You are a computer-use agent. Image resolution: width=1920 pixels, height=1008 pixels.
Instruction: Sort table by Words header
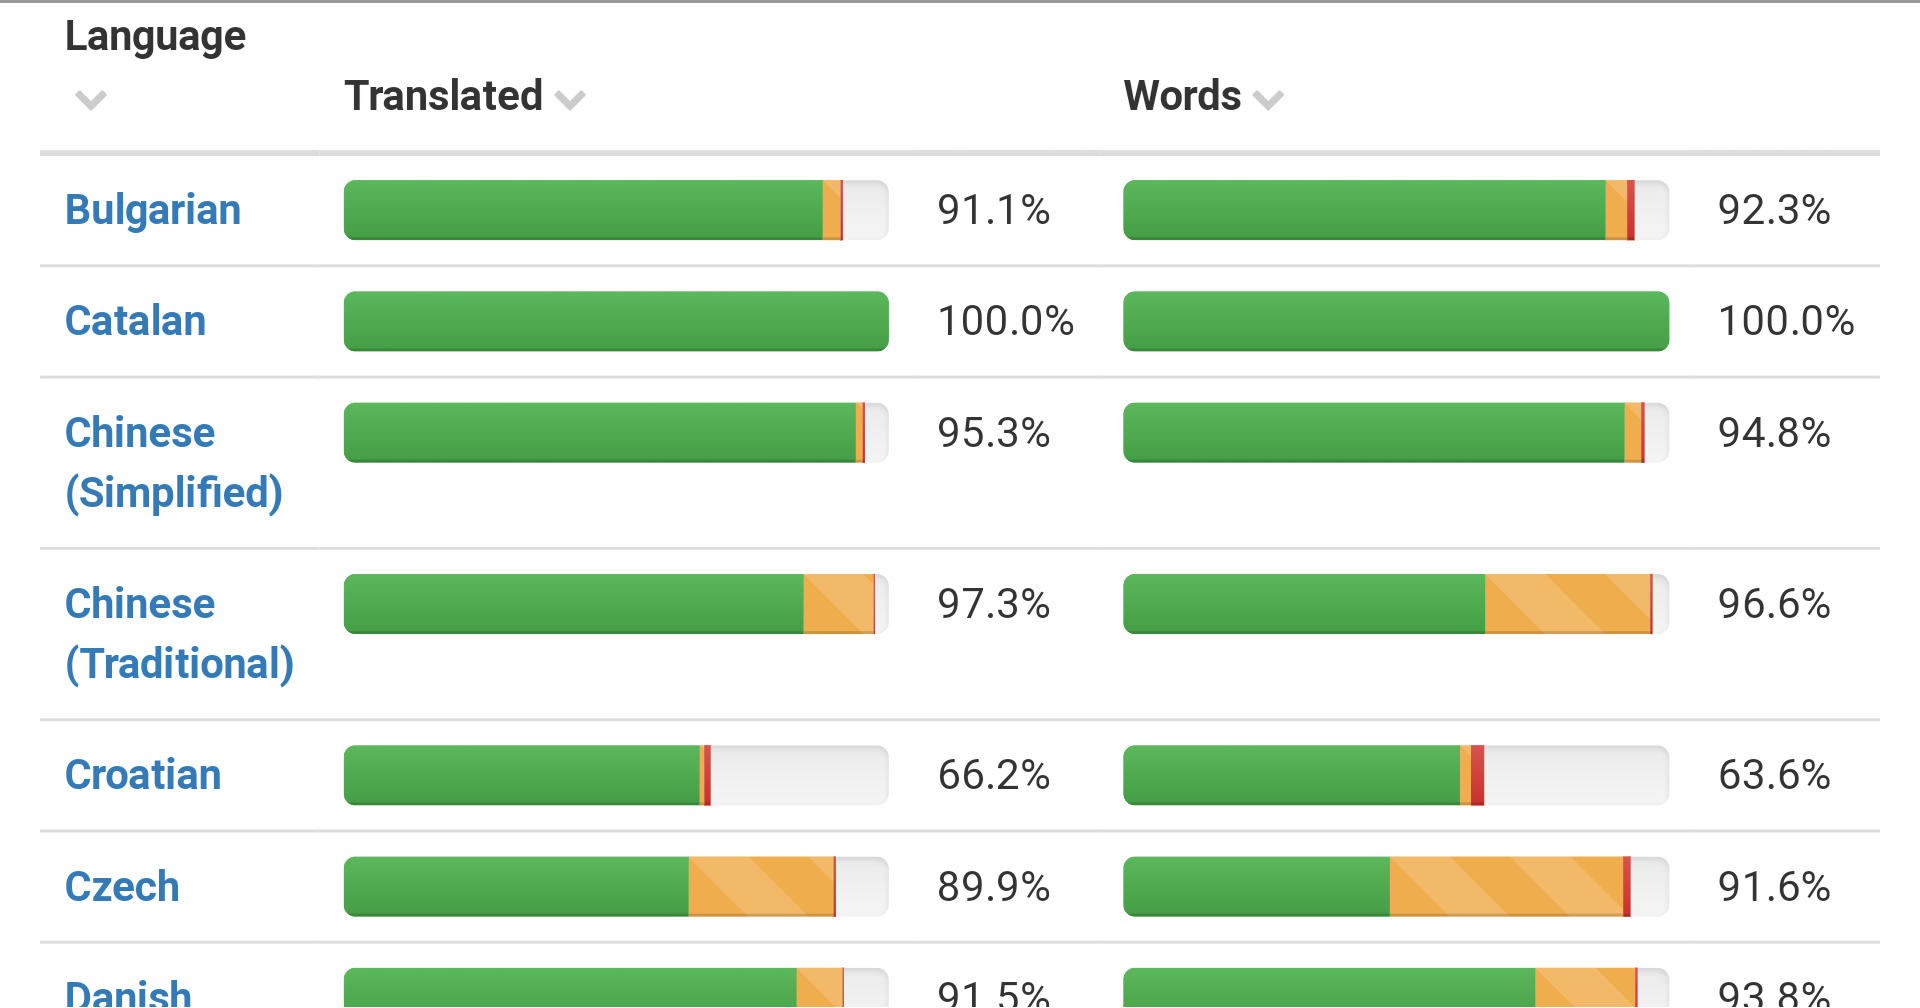[x=1182, y=96]
